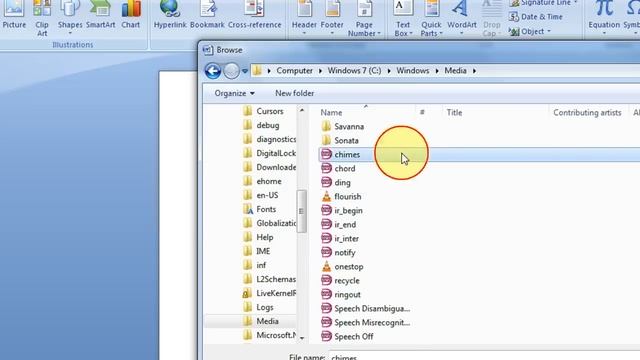
Task: Open the Text Box dropdown
Action: tap(403, 18)
